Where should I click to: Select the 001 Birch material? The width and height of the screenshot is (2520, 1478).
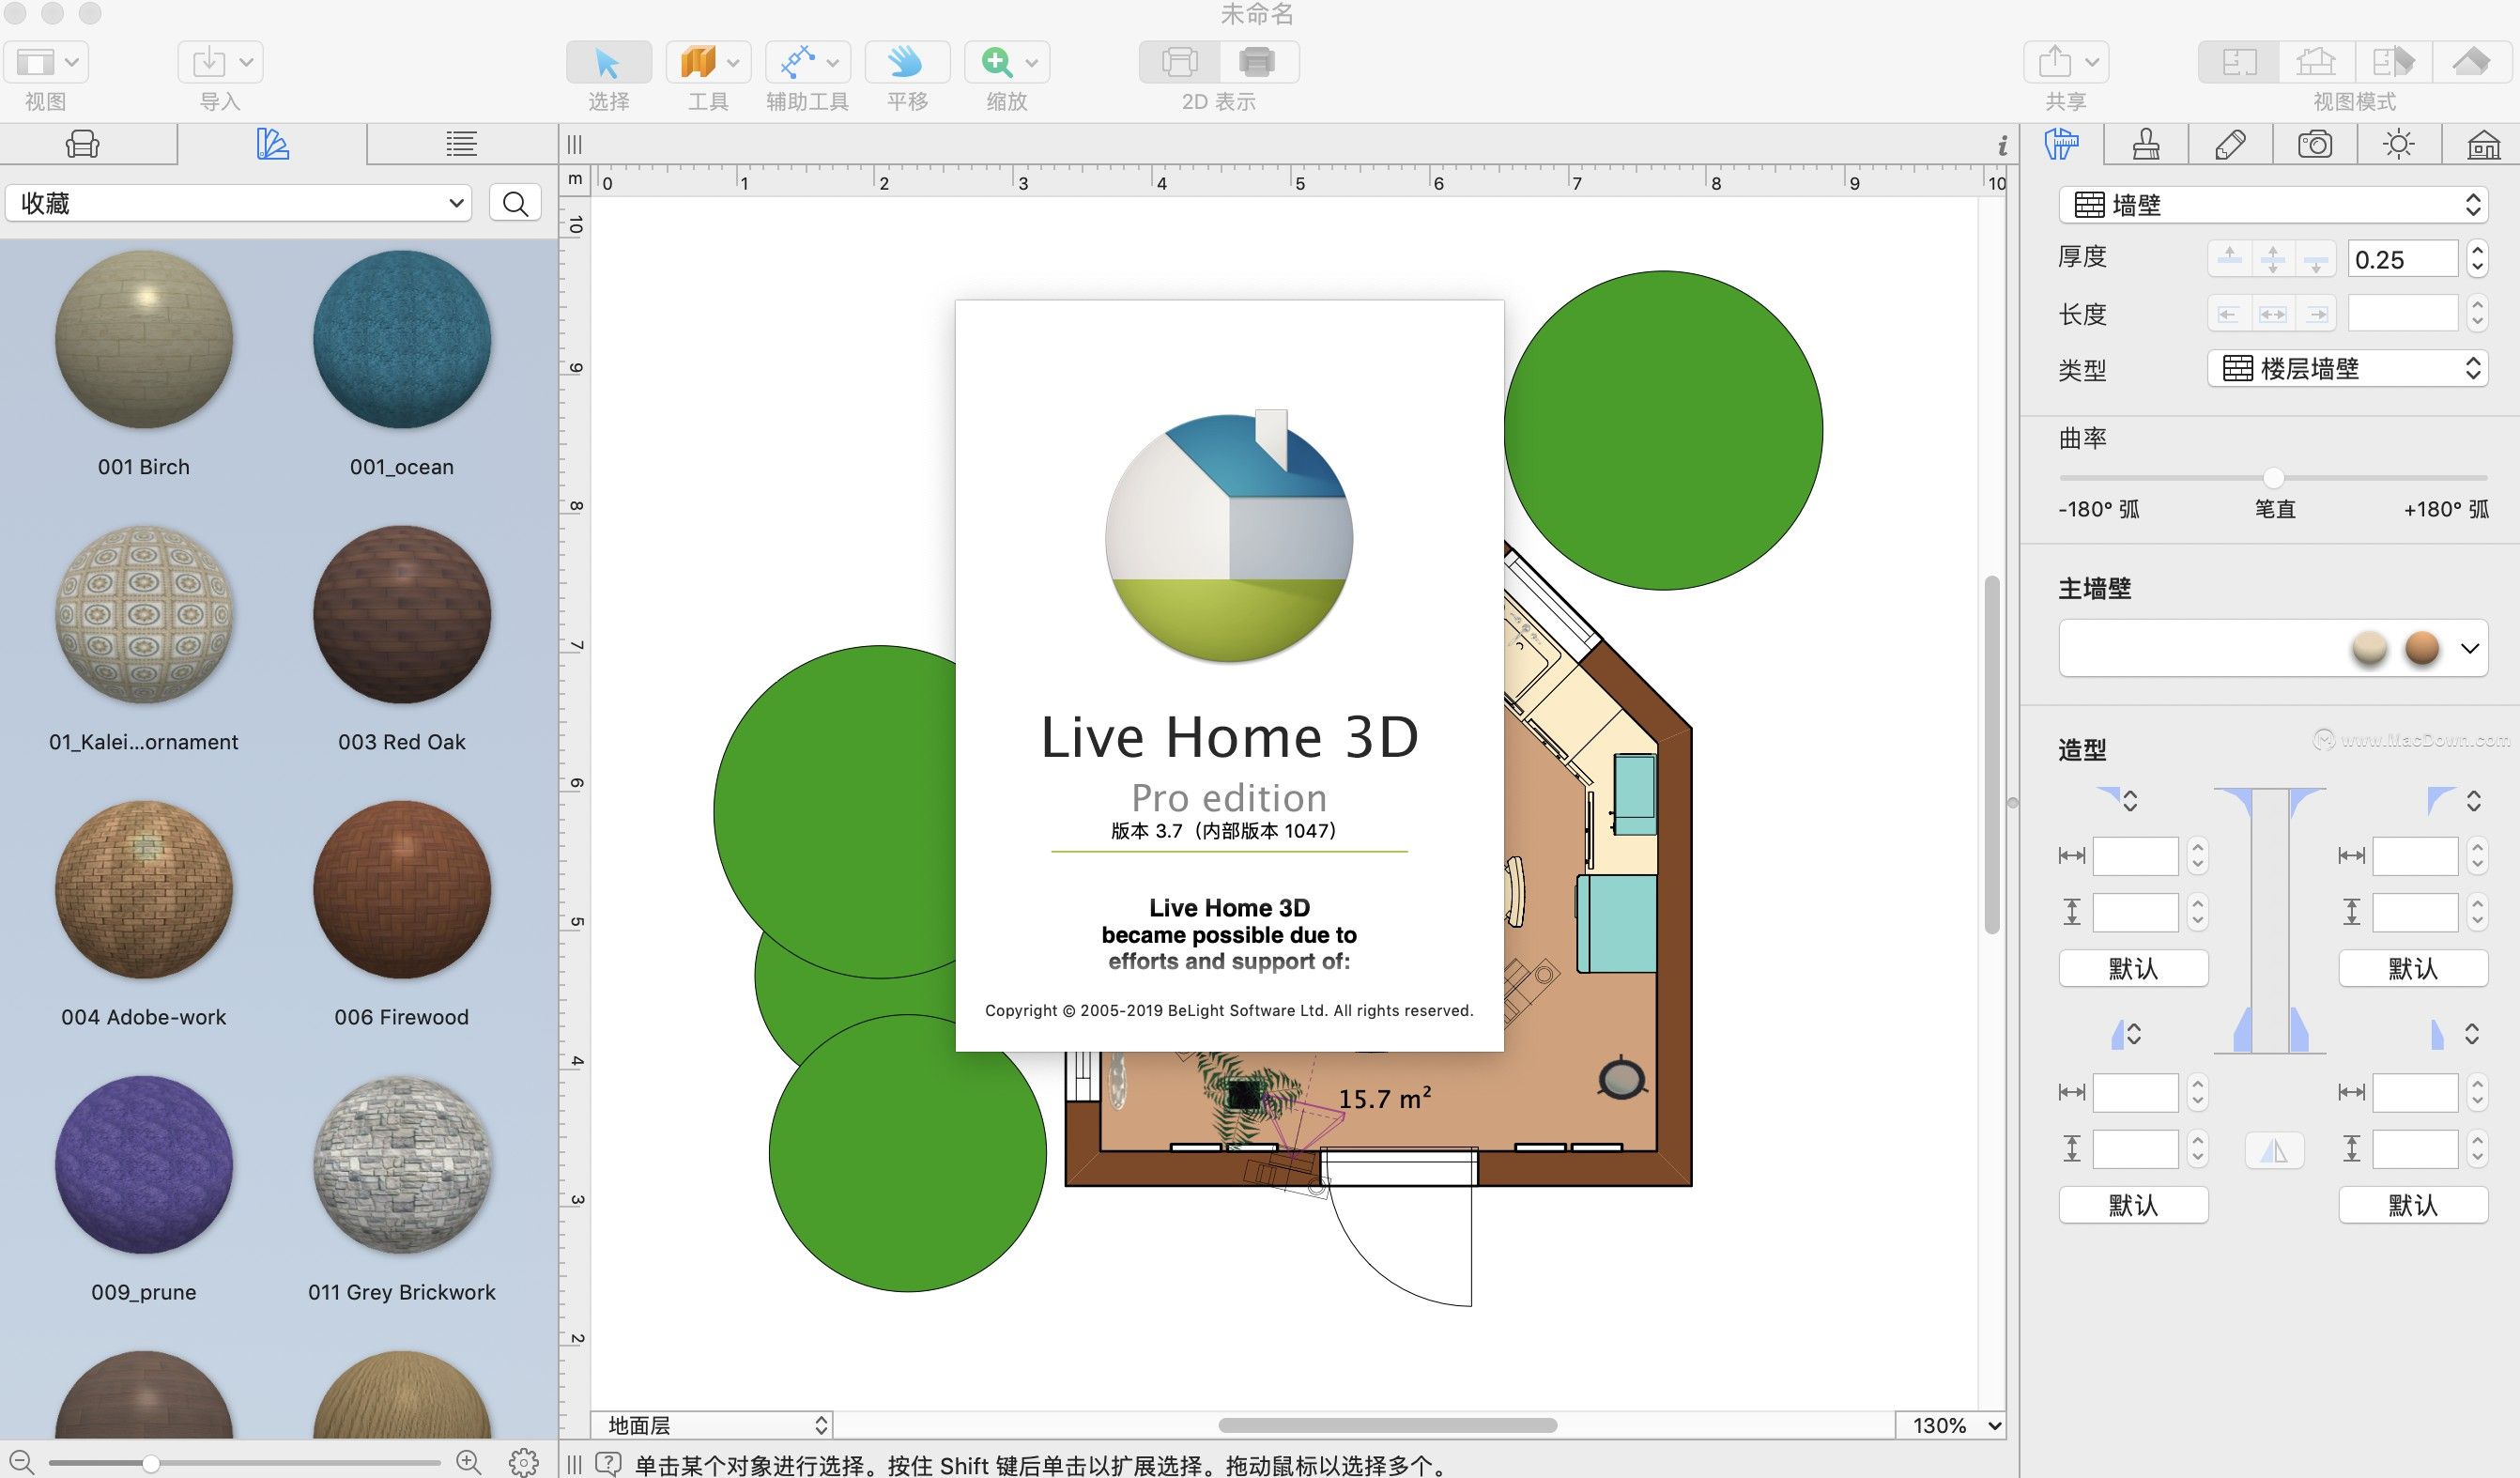[144, 340]
